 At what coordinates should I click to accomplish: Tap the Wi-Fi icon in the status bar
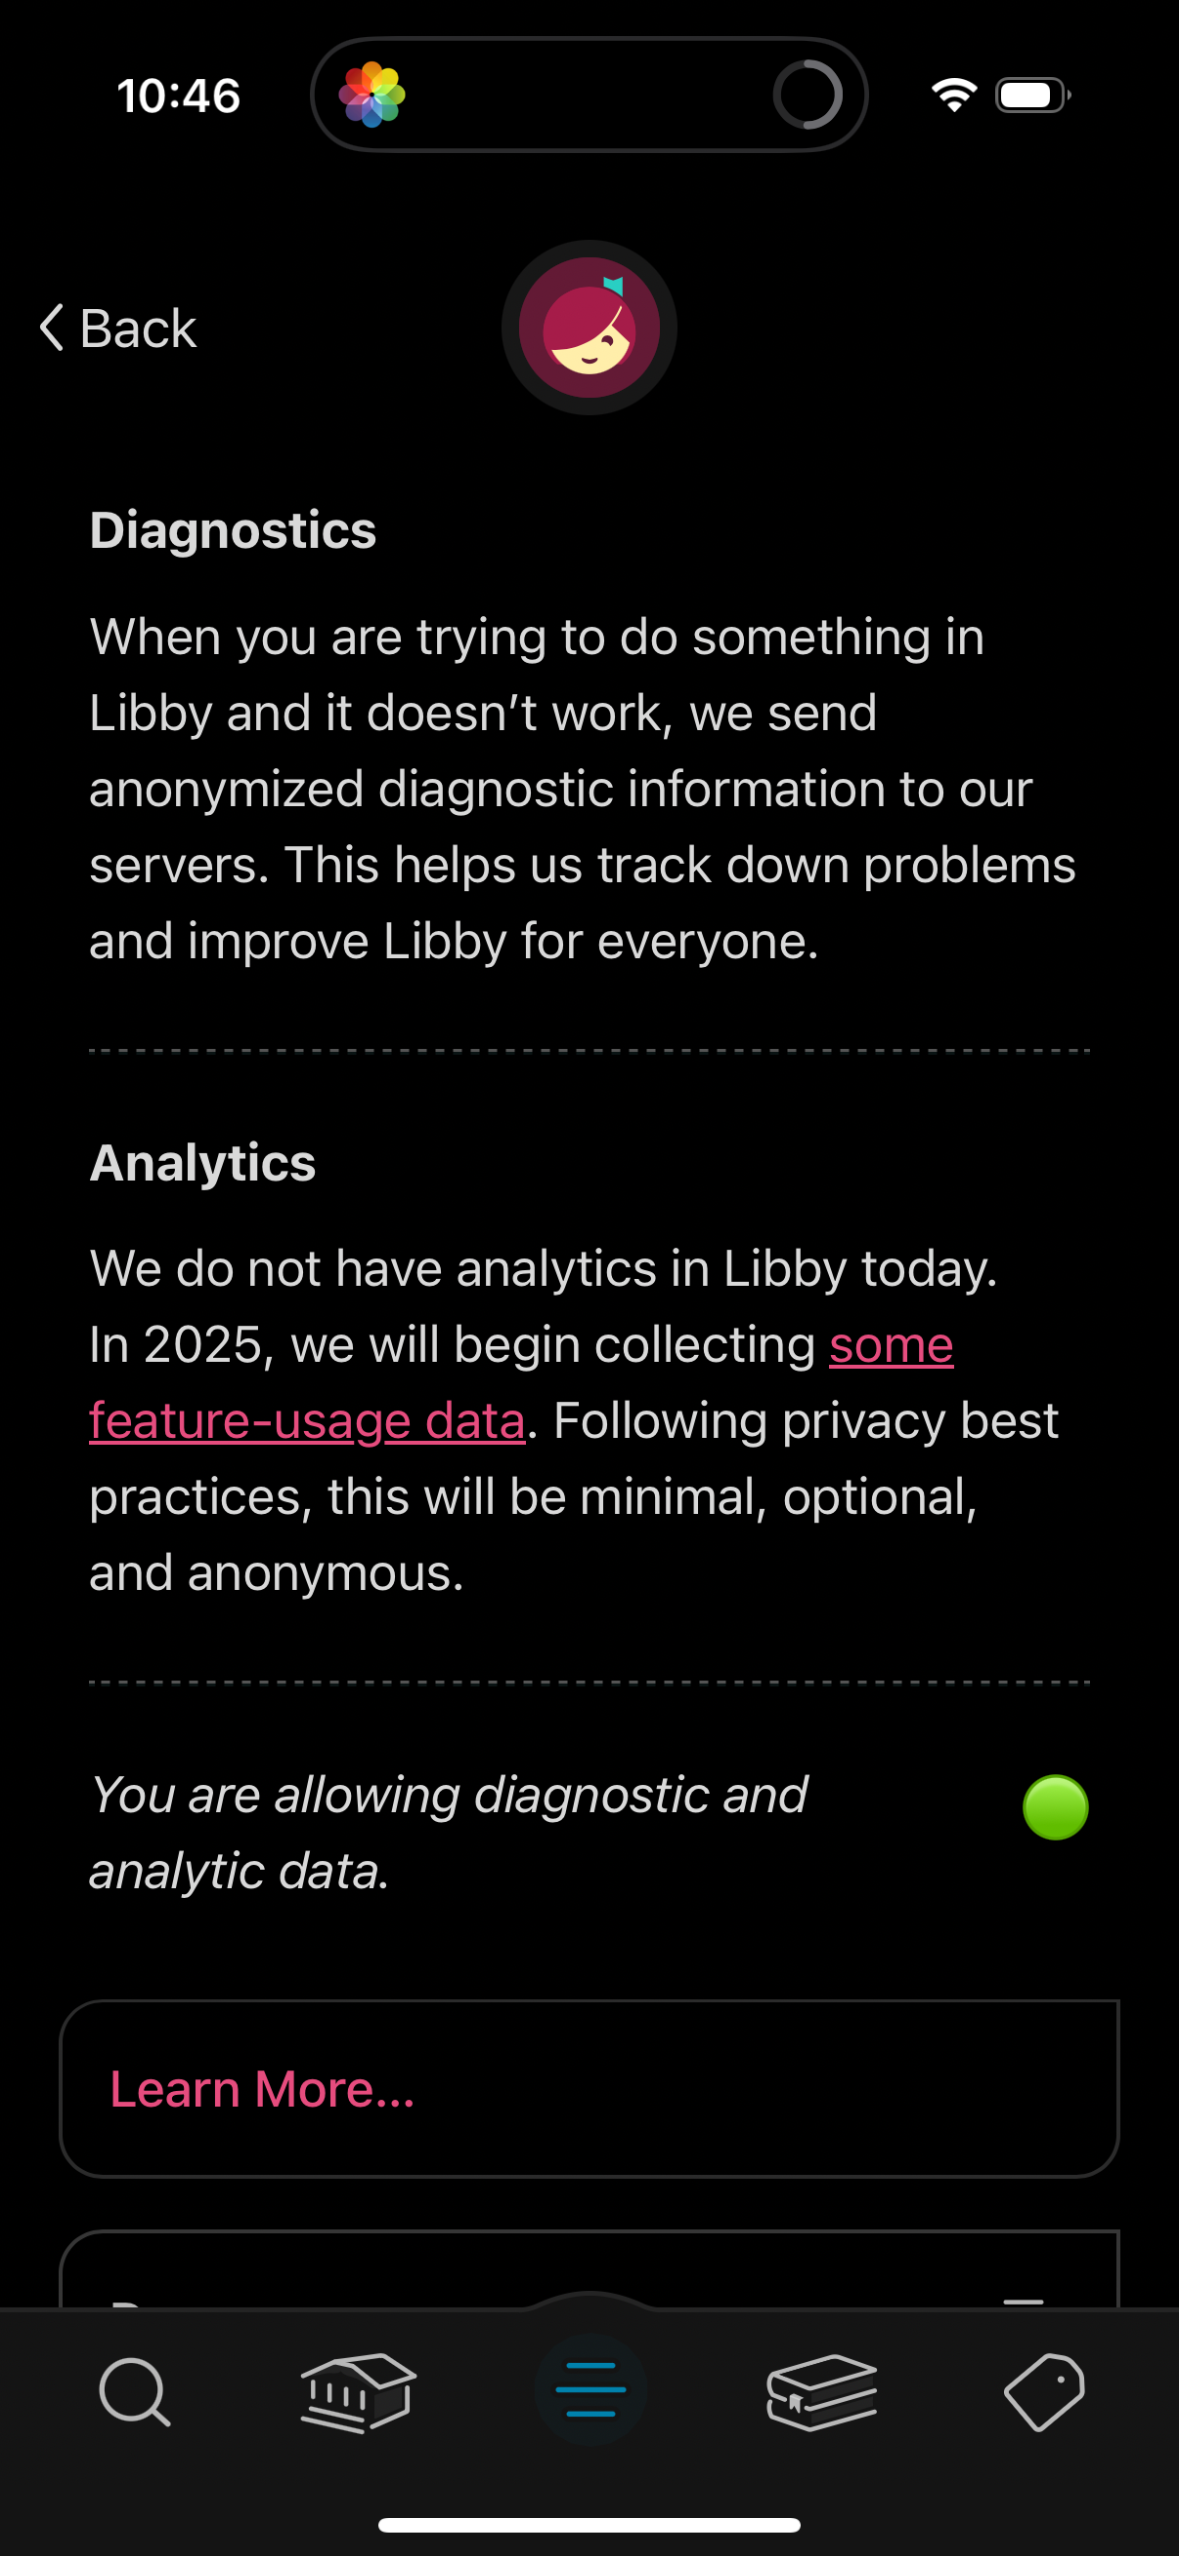point(953,93)
